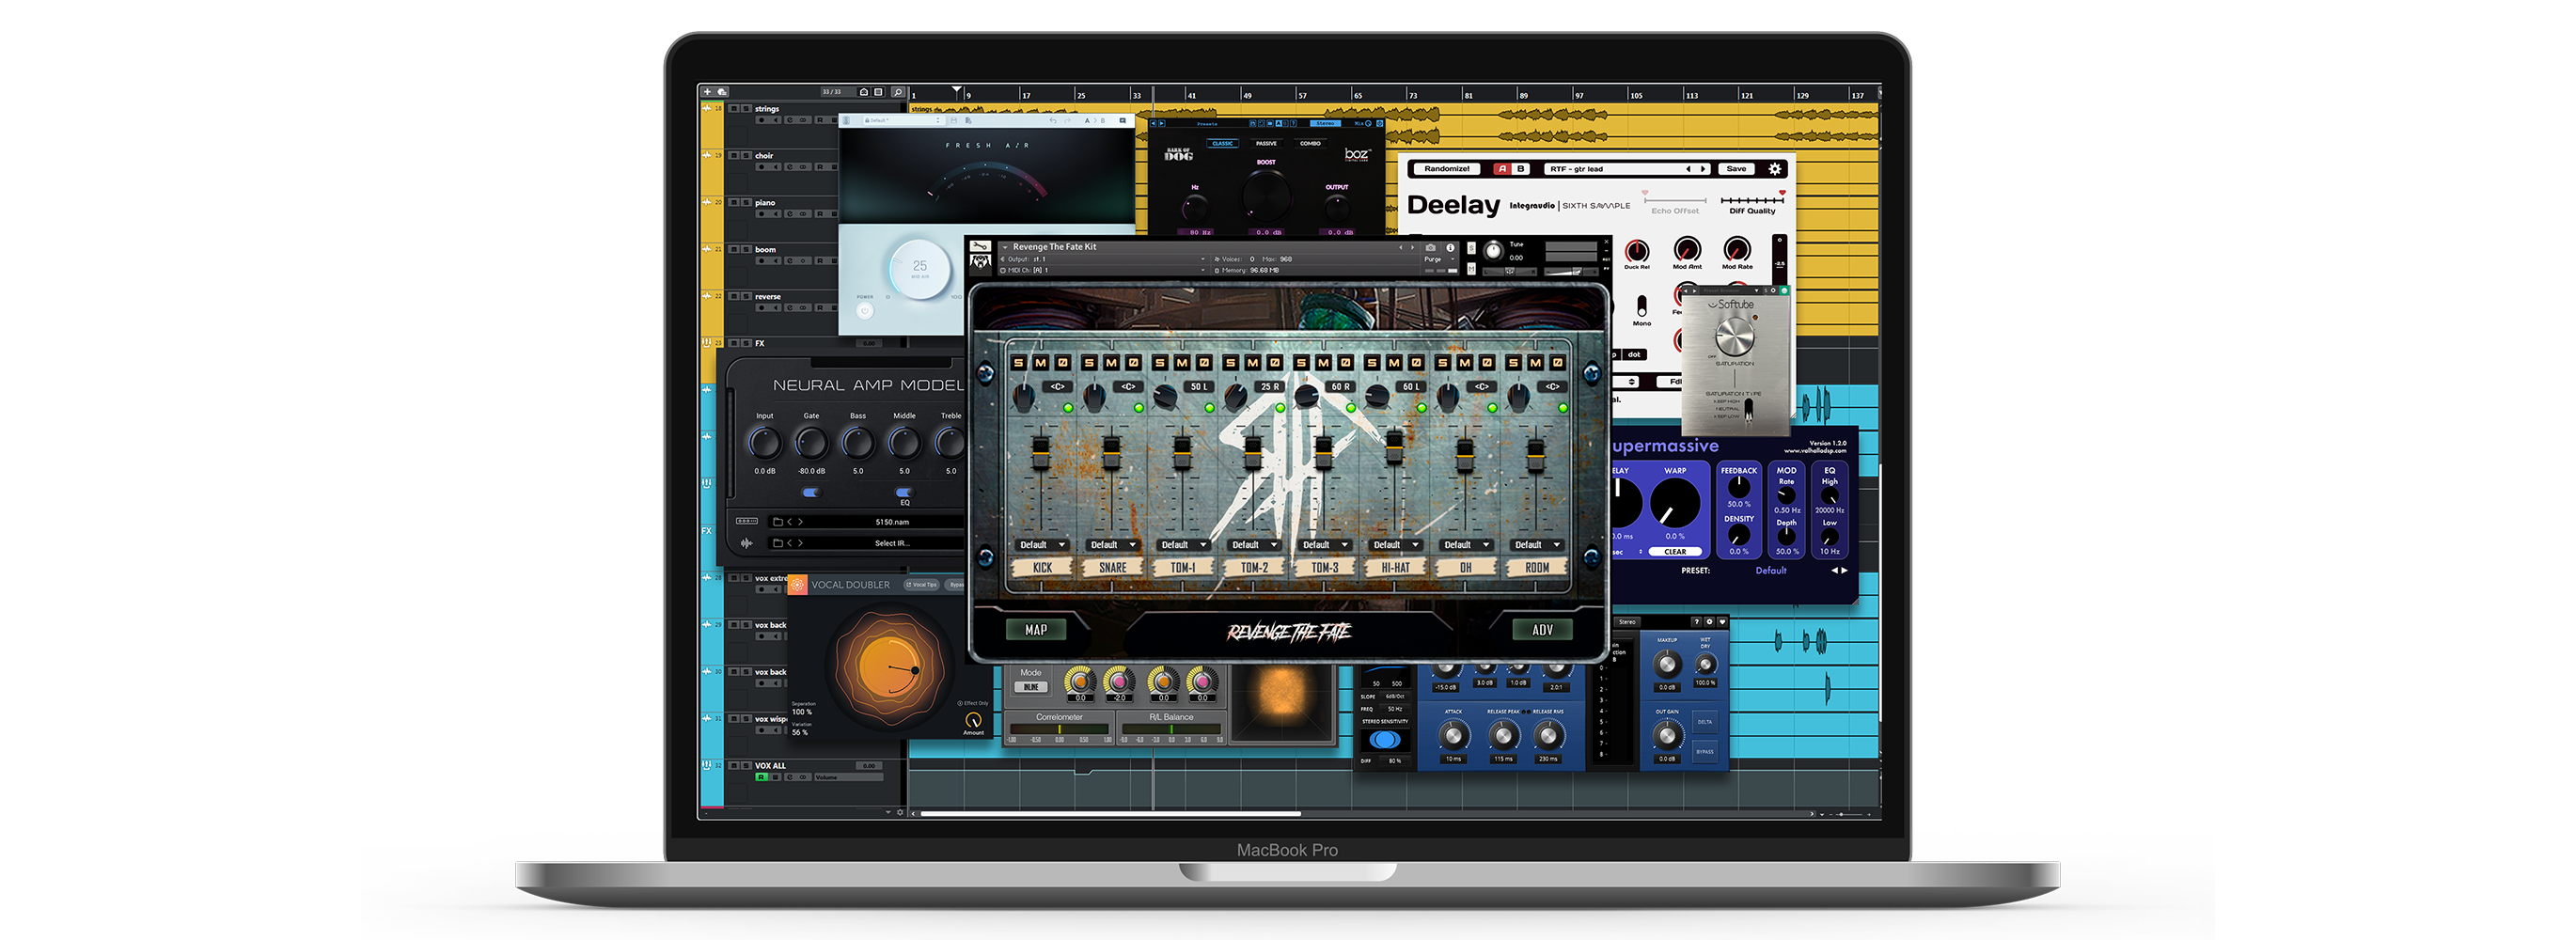
Task: Toggle the green LED on ROOM channel
Action: tap(1562, 408)
